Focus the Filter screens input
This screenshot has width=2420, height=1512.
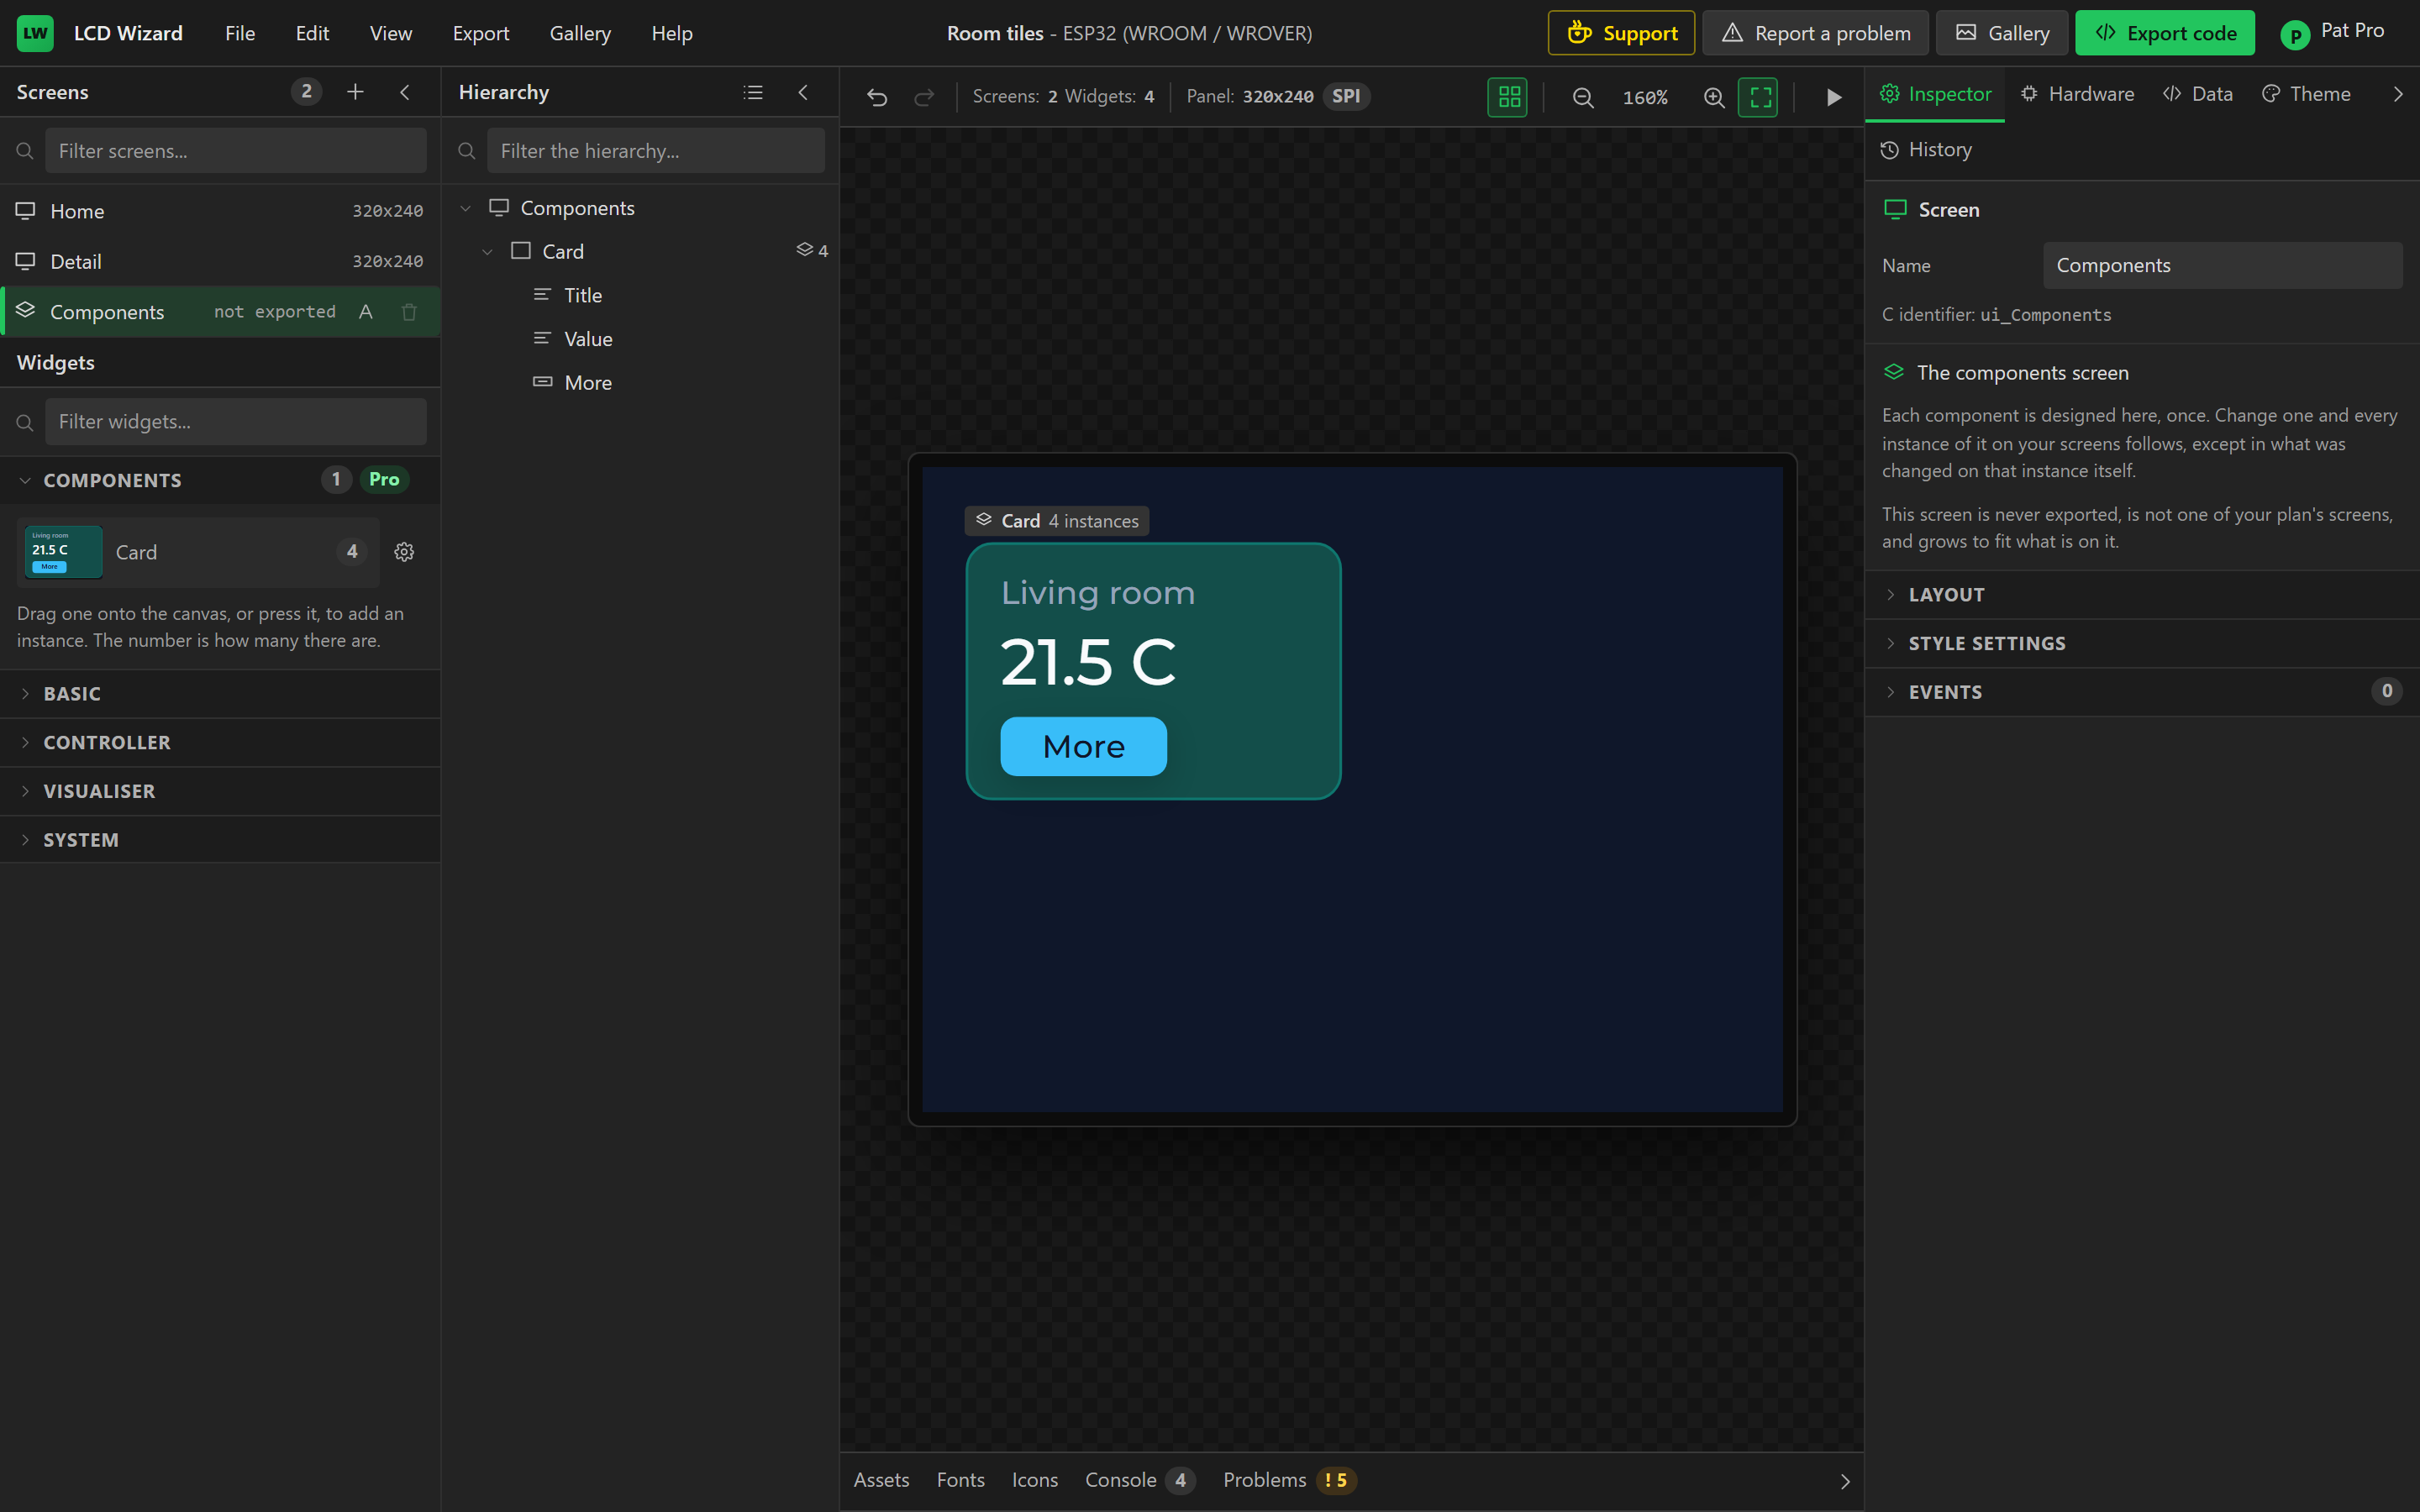click(236, 151)
